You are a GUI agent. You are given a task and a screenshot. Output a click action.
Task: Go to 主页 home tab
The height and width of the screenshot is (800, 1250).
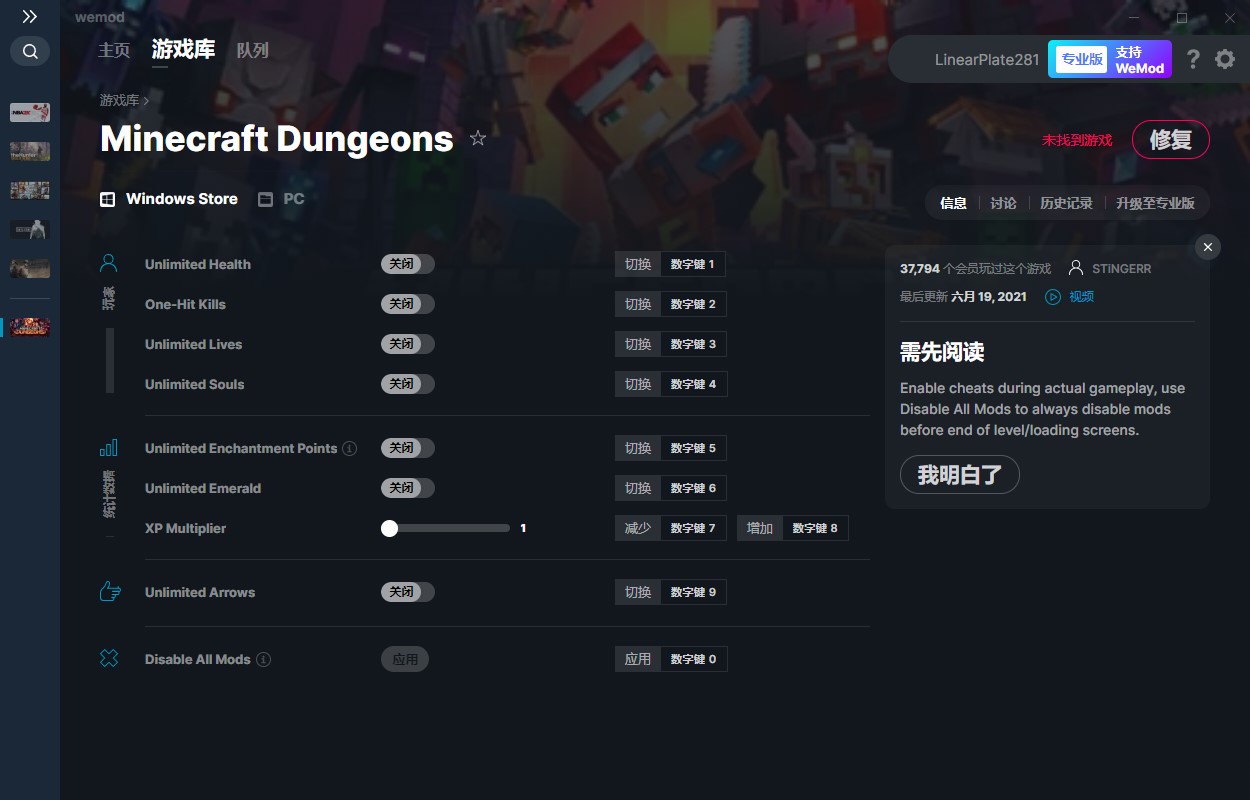click(114, 50)
